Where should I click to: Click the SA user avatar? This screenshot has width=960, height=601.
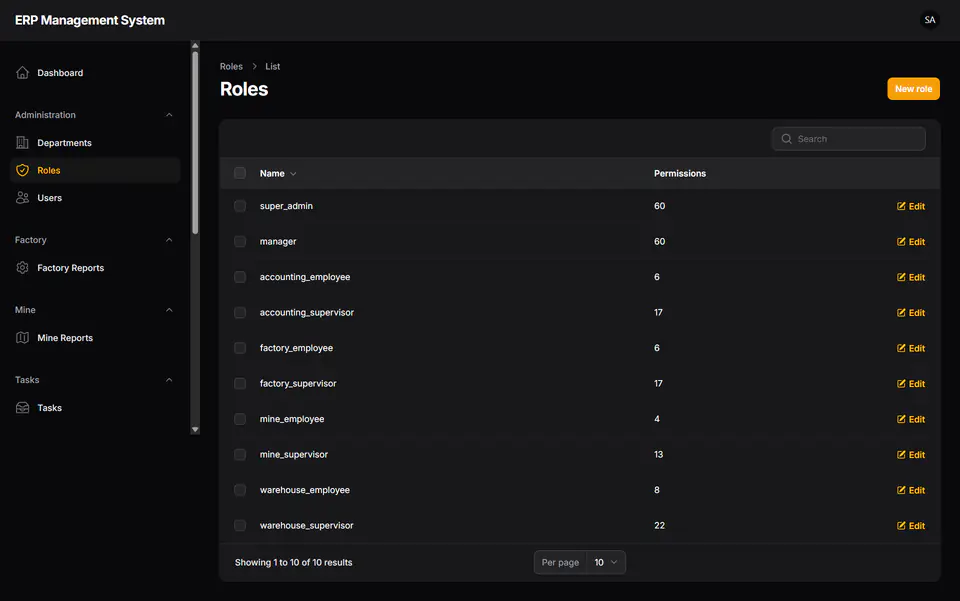pyautogui.click(x=929, y=20)
